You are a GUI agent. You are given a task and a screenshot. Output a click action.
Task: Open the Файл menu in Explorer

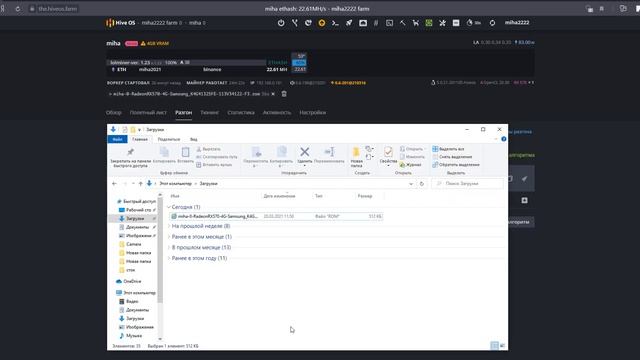click(x=118, y=139)
